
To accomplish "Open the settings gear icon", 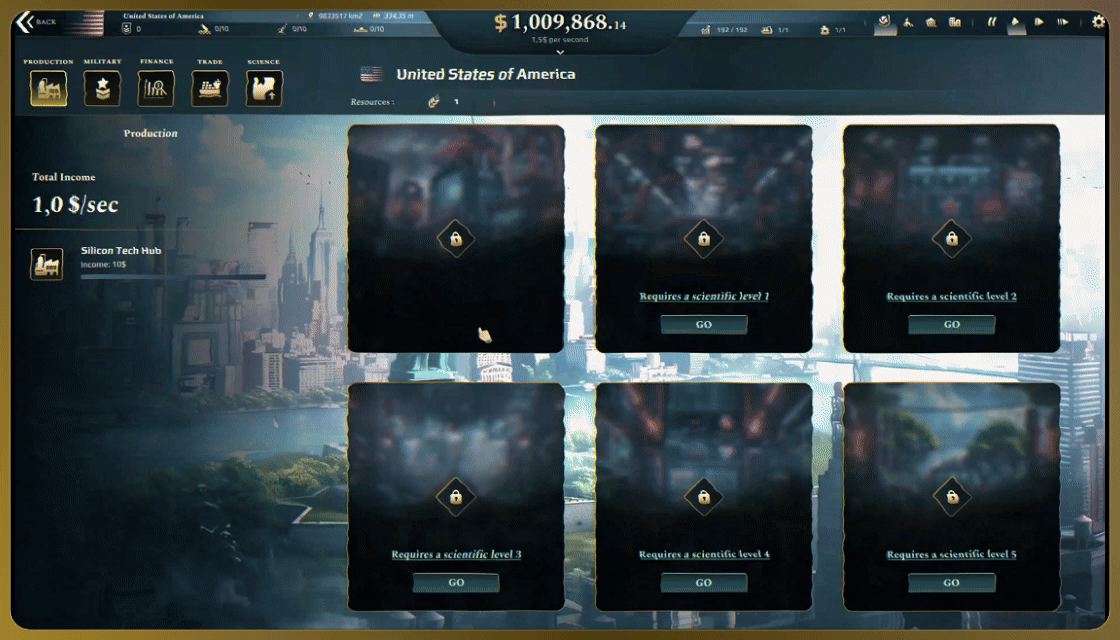I will click(x=1099, y=22).
